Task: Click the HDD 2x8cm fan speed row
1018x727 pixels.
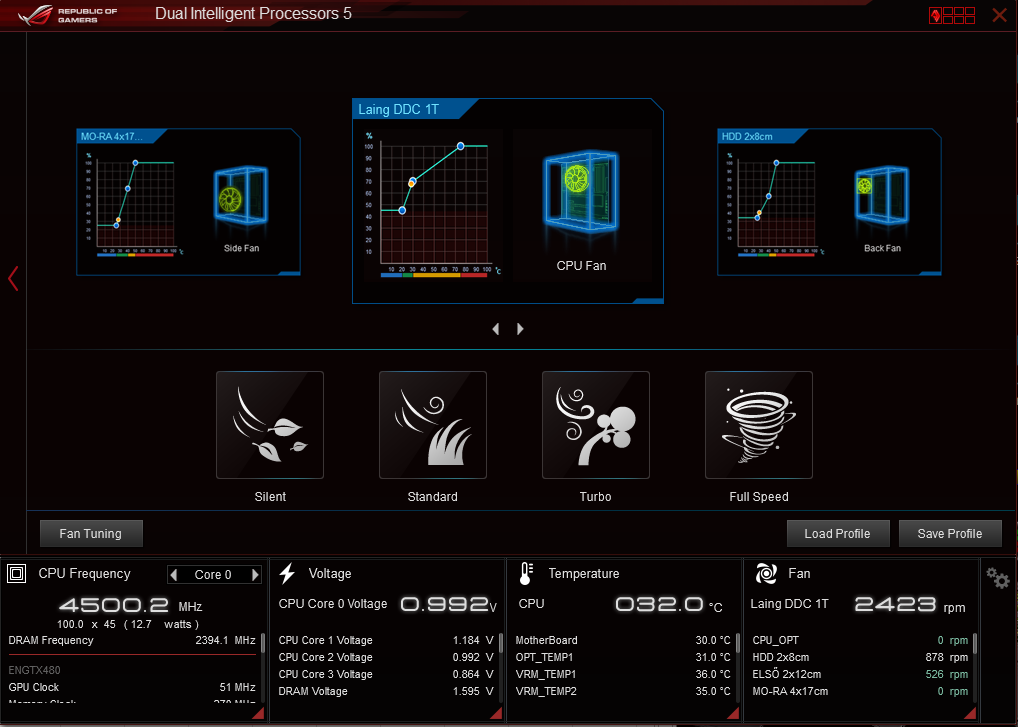Action: click(x=860, y=657)
